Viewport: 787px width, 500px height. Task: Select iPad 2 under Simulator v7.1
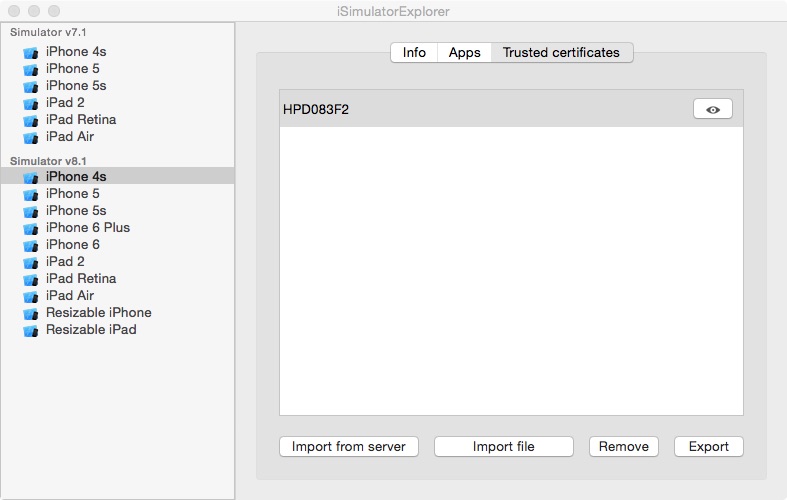click(117, 103)
